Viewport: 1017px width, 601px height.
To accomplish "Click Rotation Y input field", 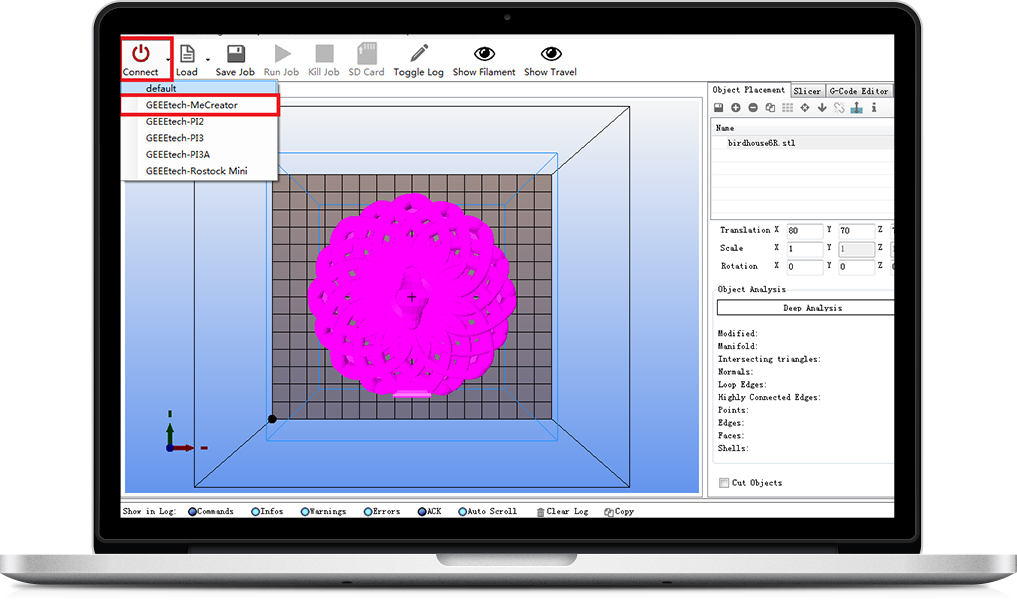I will pos(856,266).
